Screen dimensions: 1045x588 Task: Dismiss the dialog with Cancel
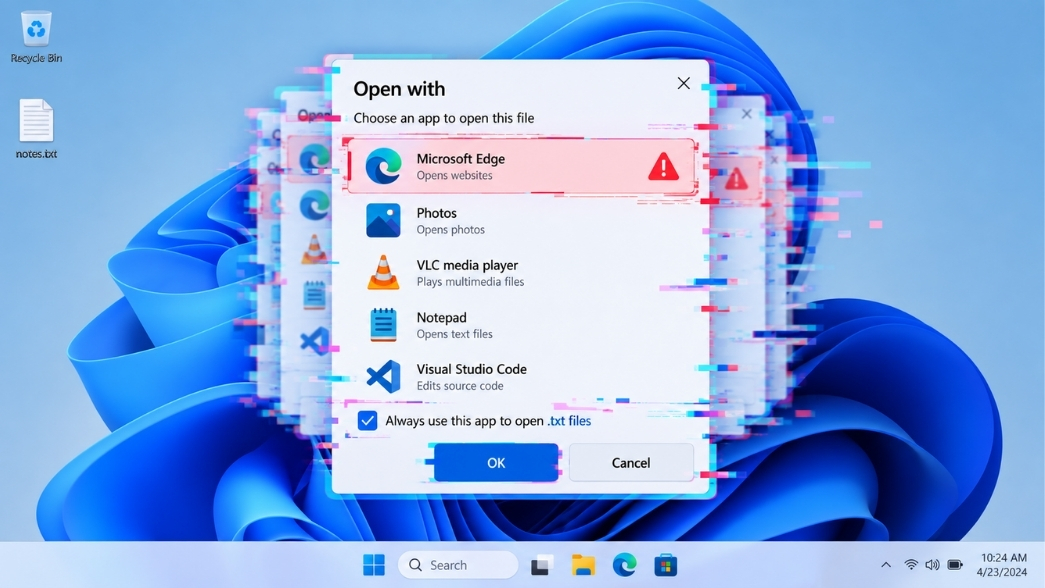(x=630, y=463)
